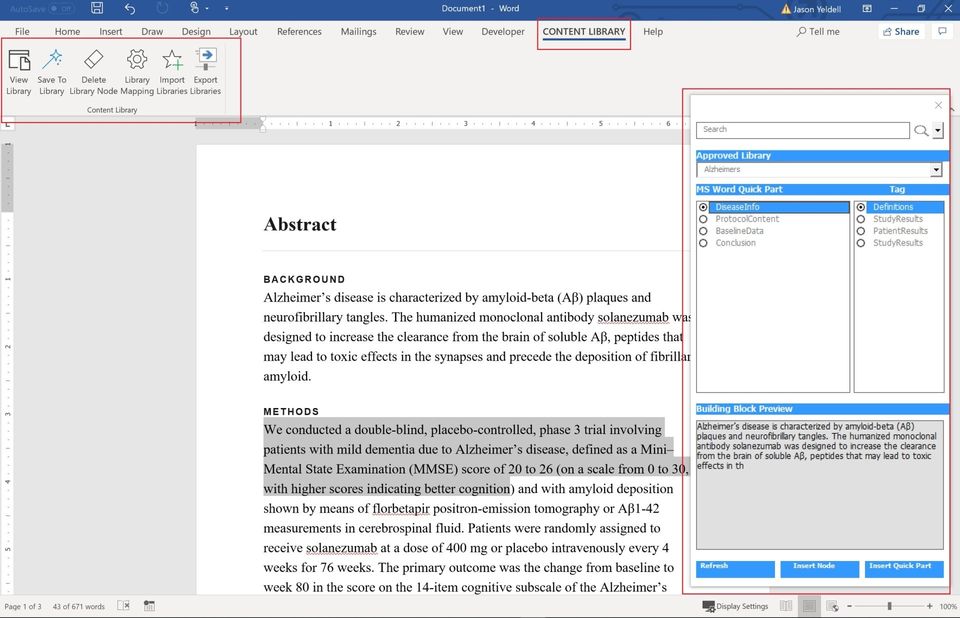Click the Building Block Preview text area
Viewport: 960px width, 618px height.
point(819,484)
